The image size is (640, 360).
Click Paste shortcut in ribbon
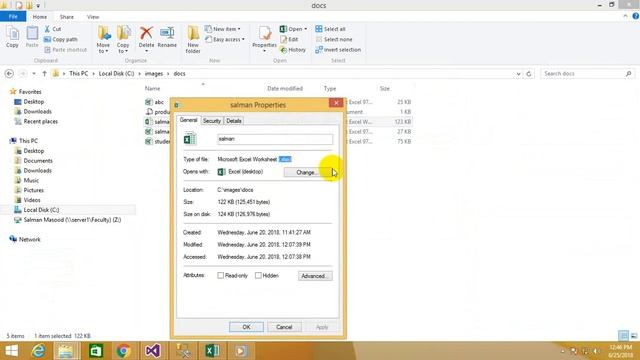pyautogui.click(x=65, y=50)
